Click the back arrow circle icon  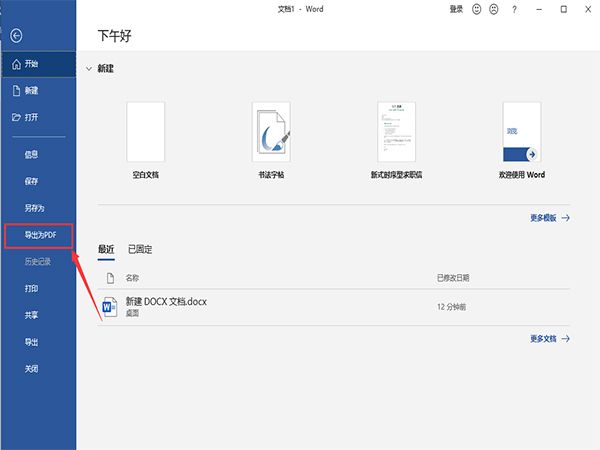tap(16, 36)
